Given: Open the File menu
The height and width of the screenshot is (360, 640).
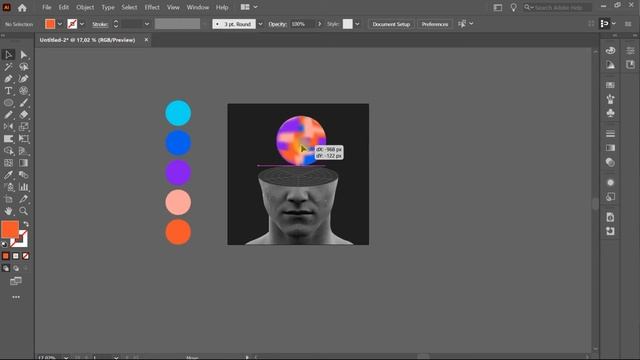Looking at the screenshot, I should (47, 7).
